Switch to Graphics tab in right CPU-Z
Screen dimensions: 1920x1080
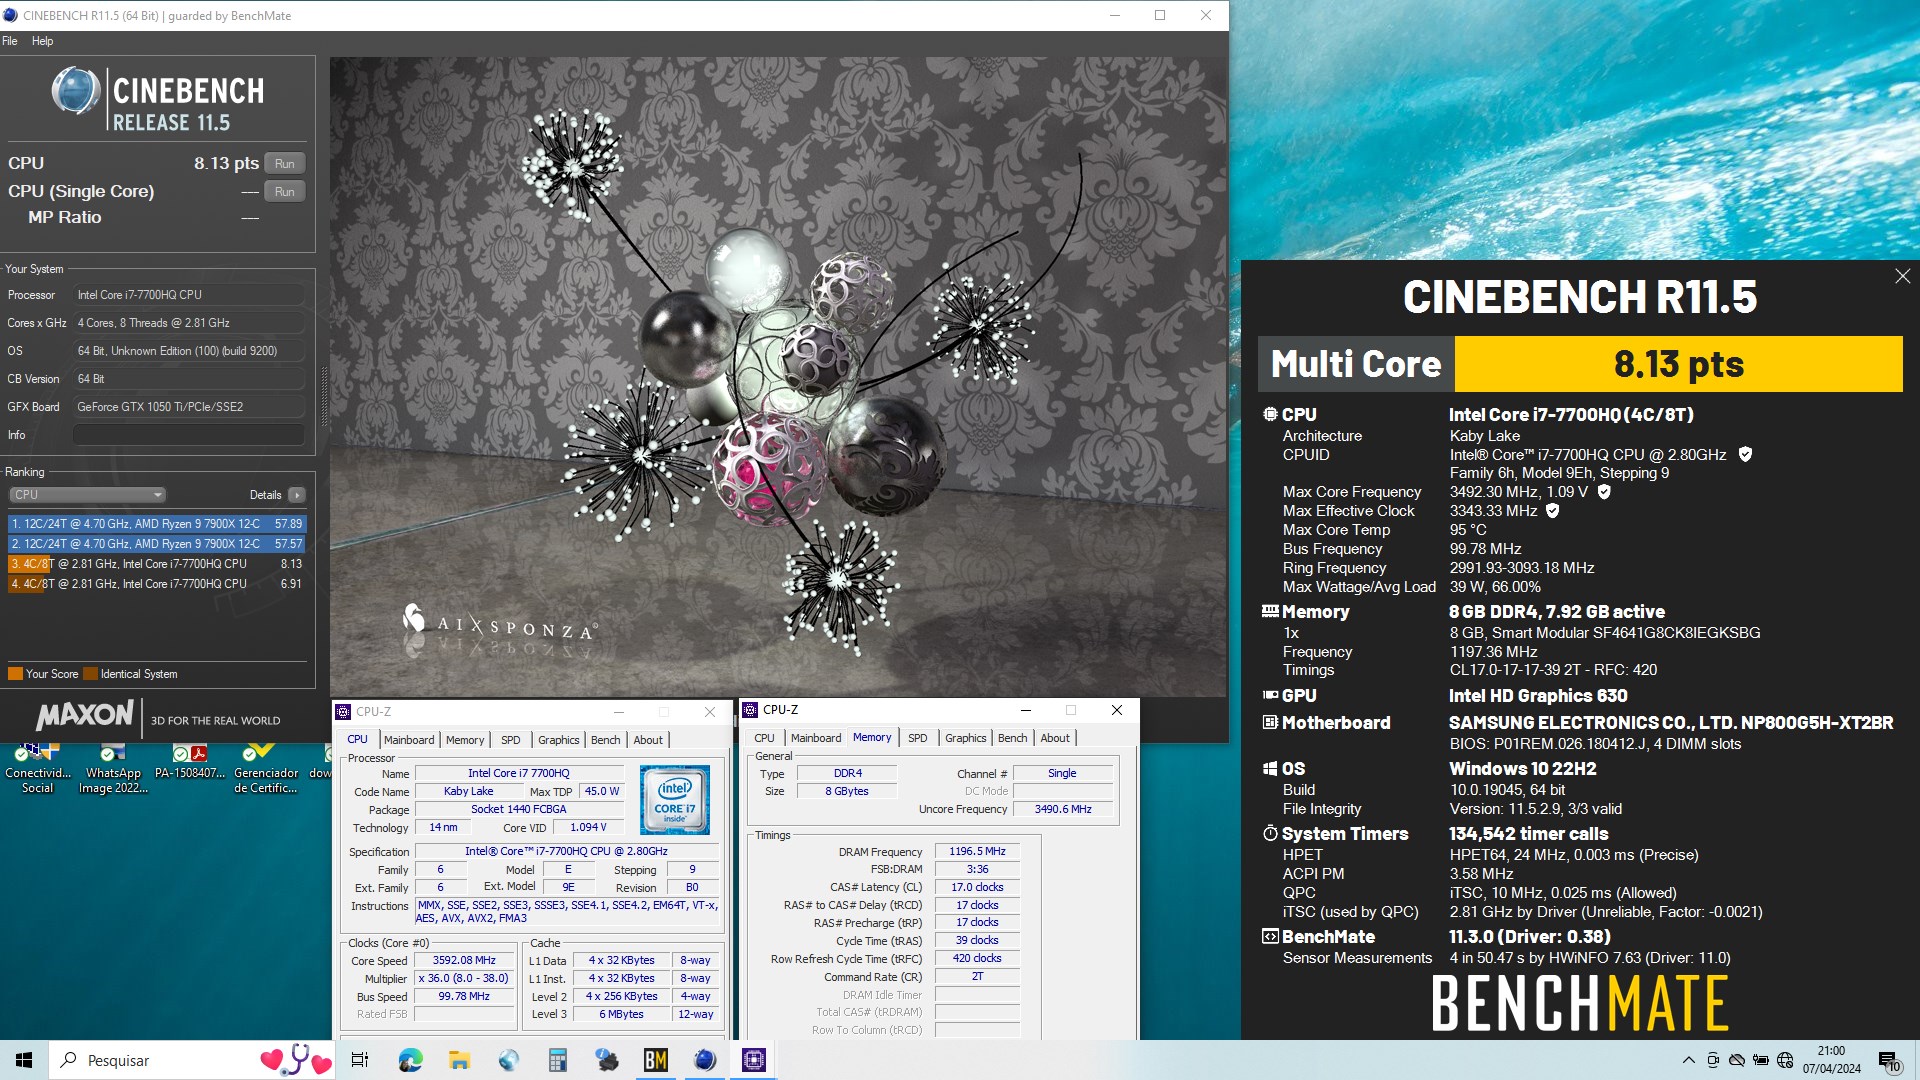coord(965,738)
